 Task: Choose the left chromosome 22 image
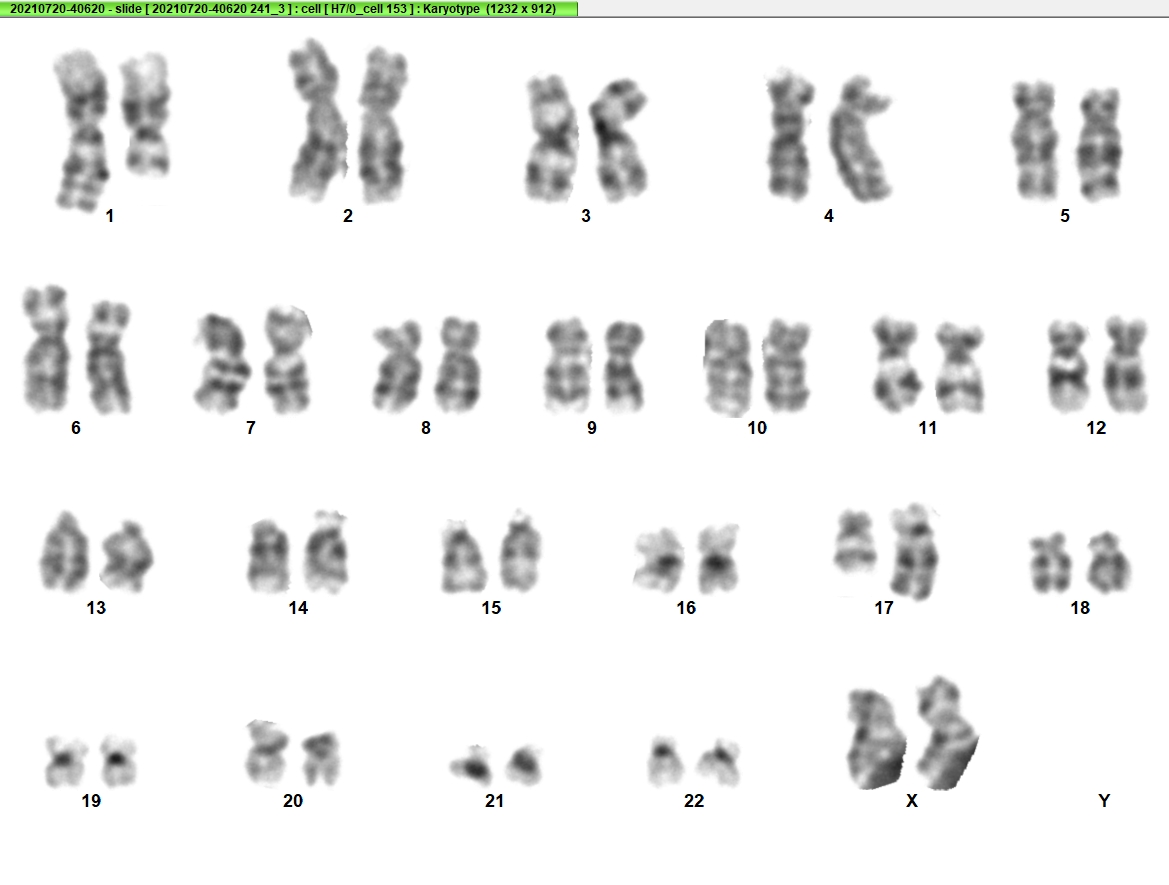665,762
